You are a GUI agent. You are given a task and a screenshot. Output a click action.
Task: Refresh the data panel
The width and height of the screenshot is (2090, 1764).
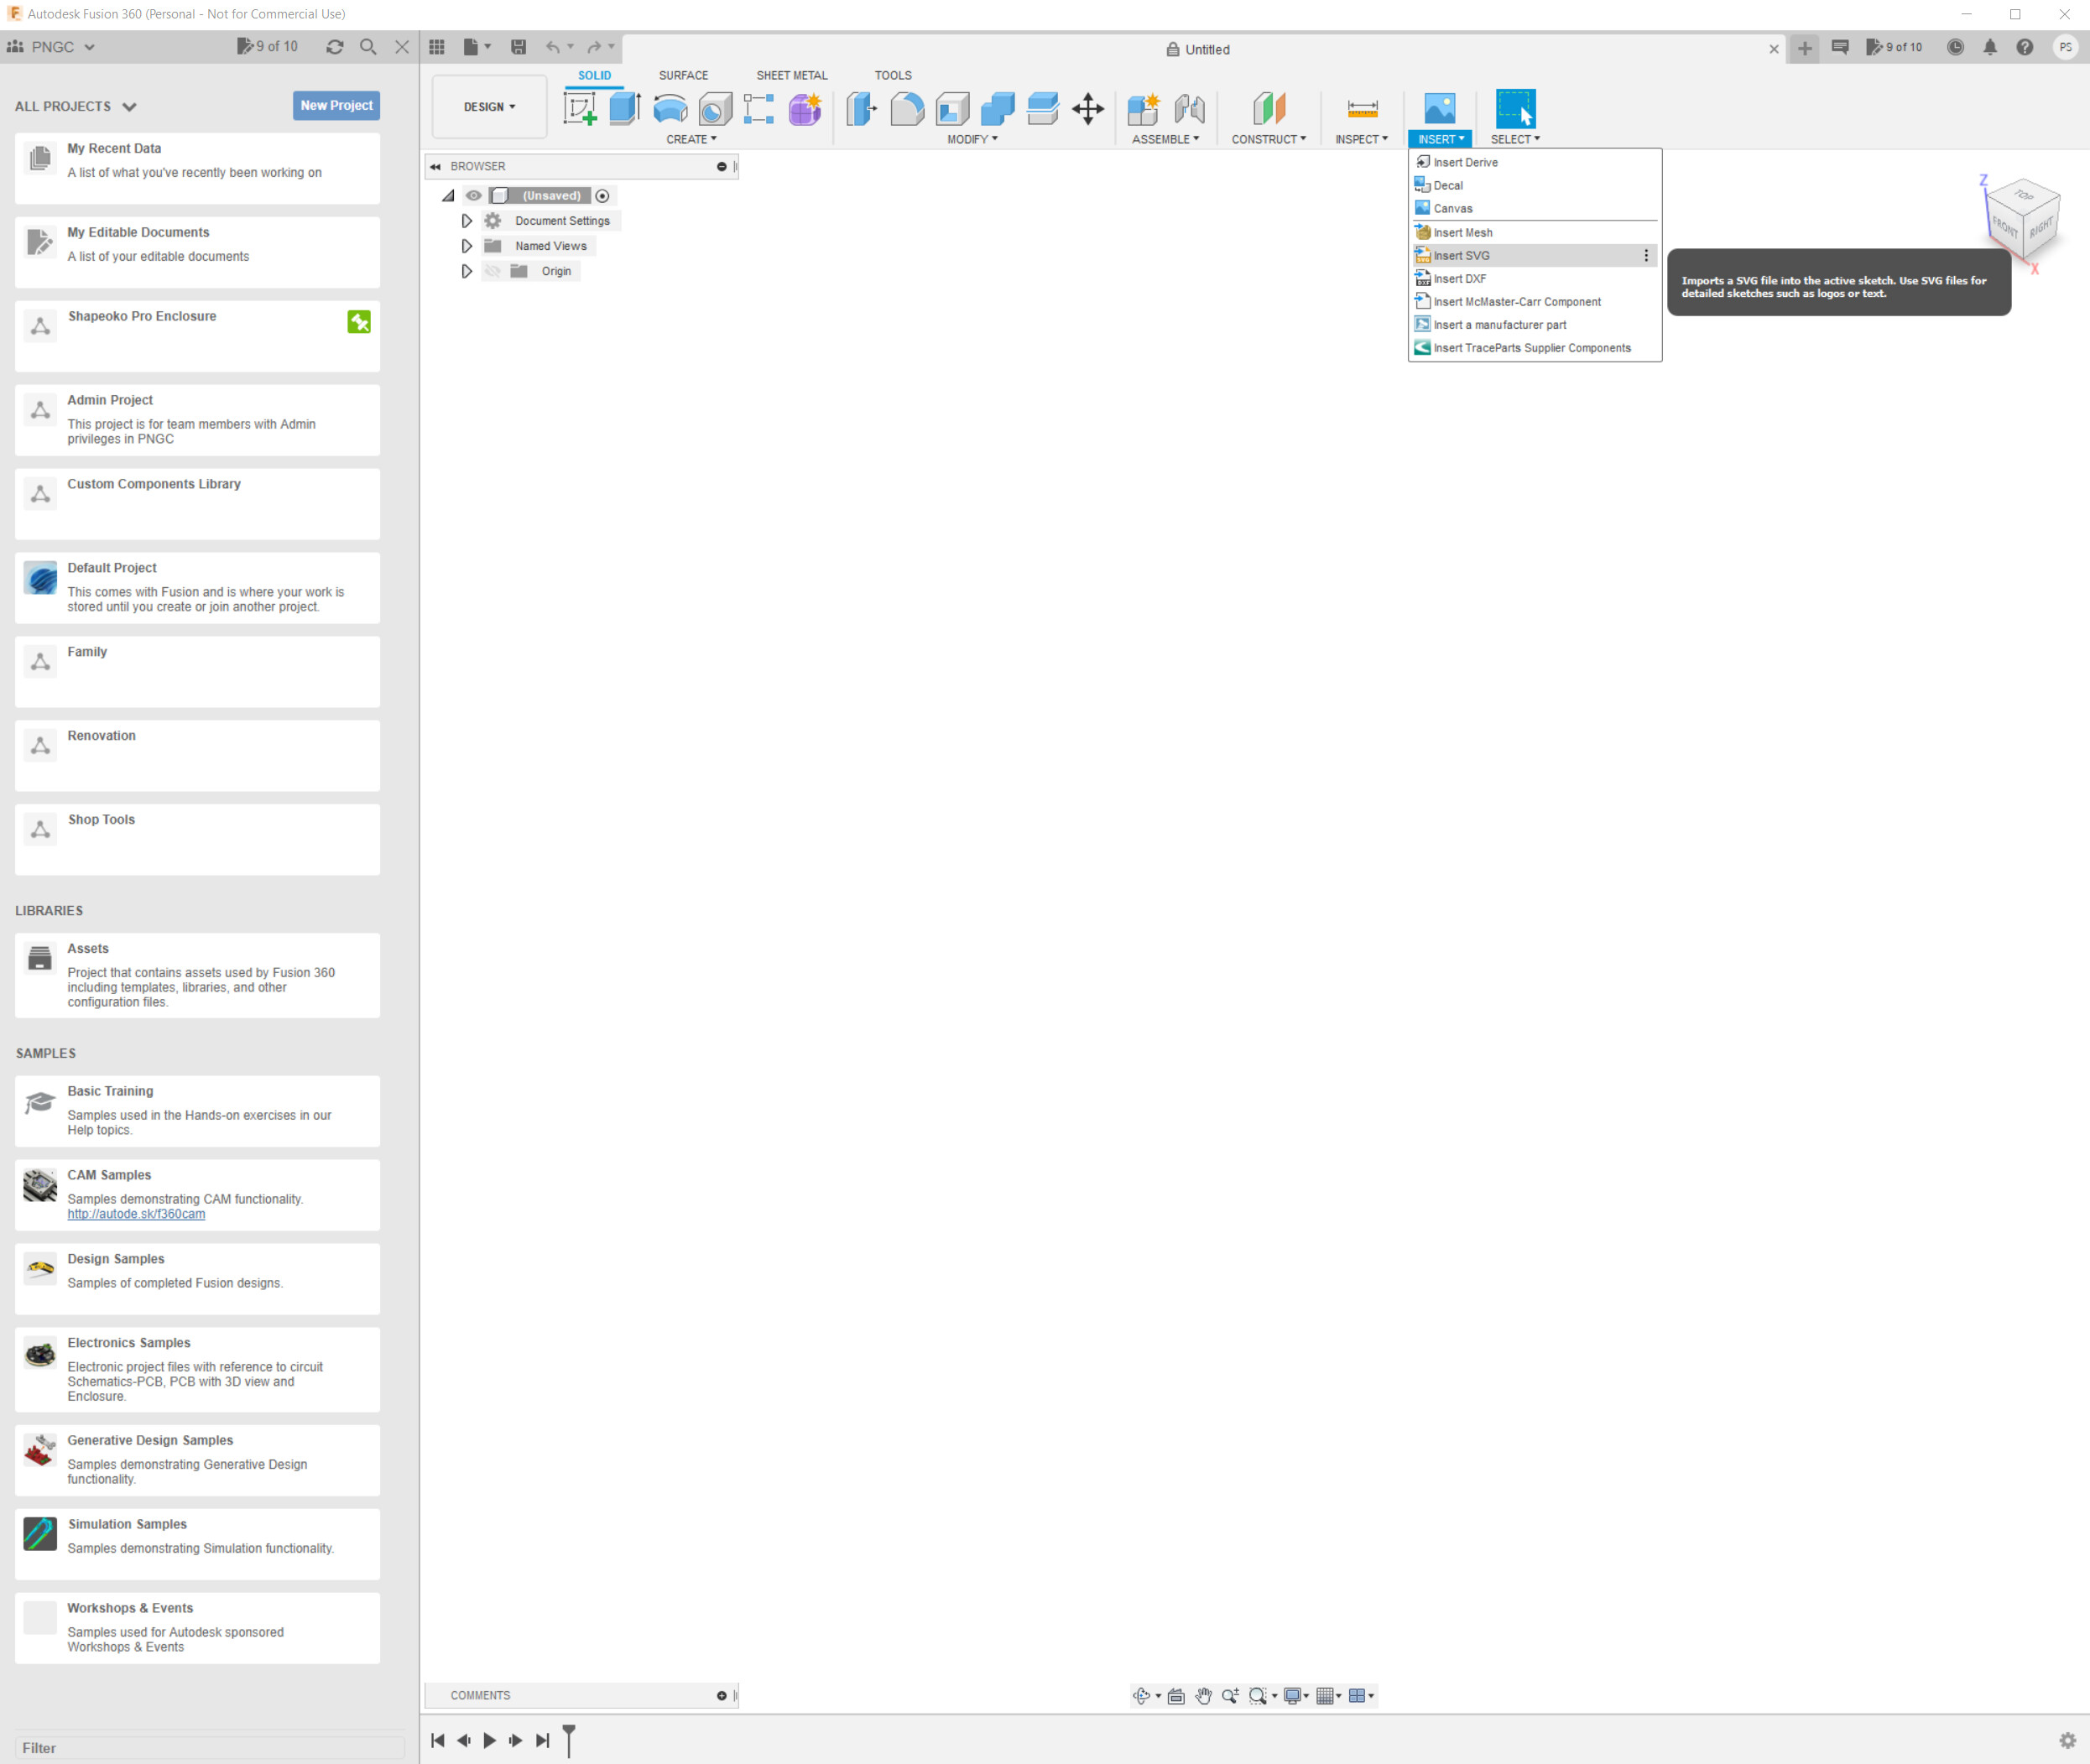point(335,47)
